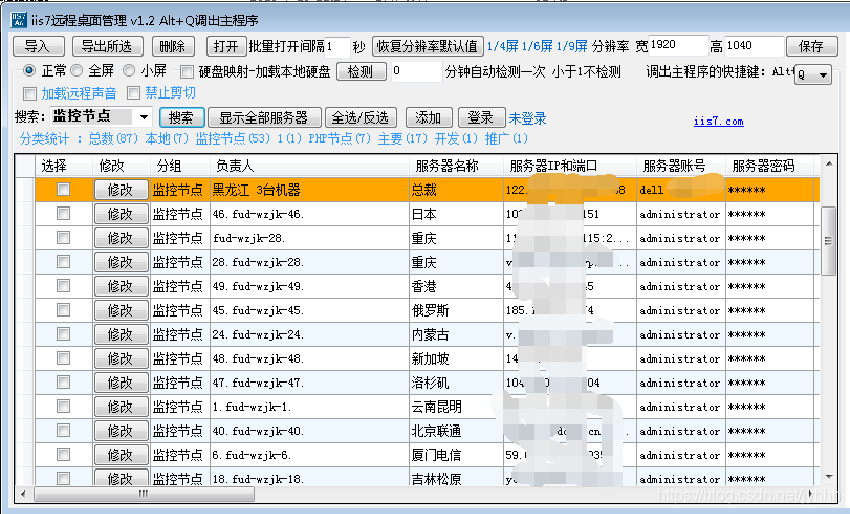Viewport: 850px width, 514px height.
Task: Click 修改 button for 厦门电信 row
Action: 121,454
